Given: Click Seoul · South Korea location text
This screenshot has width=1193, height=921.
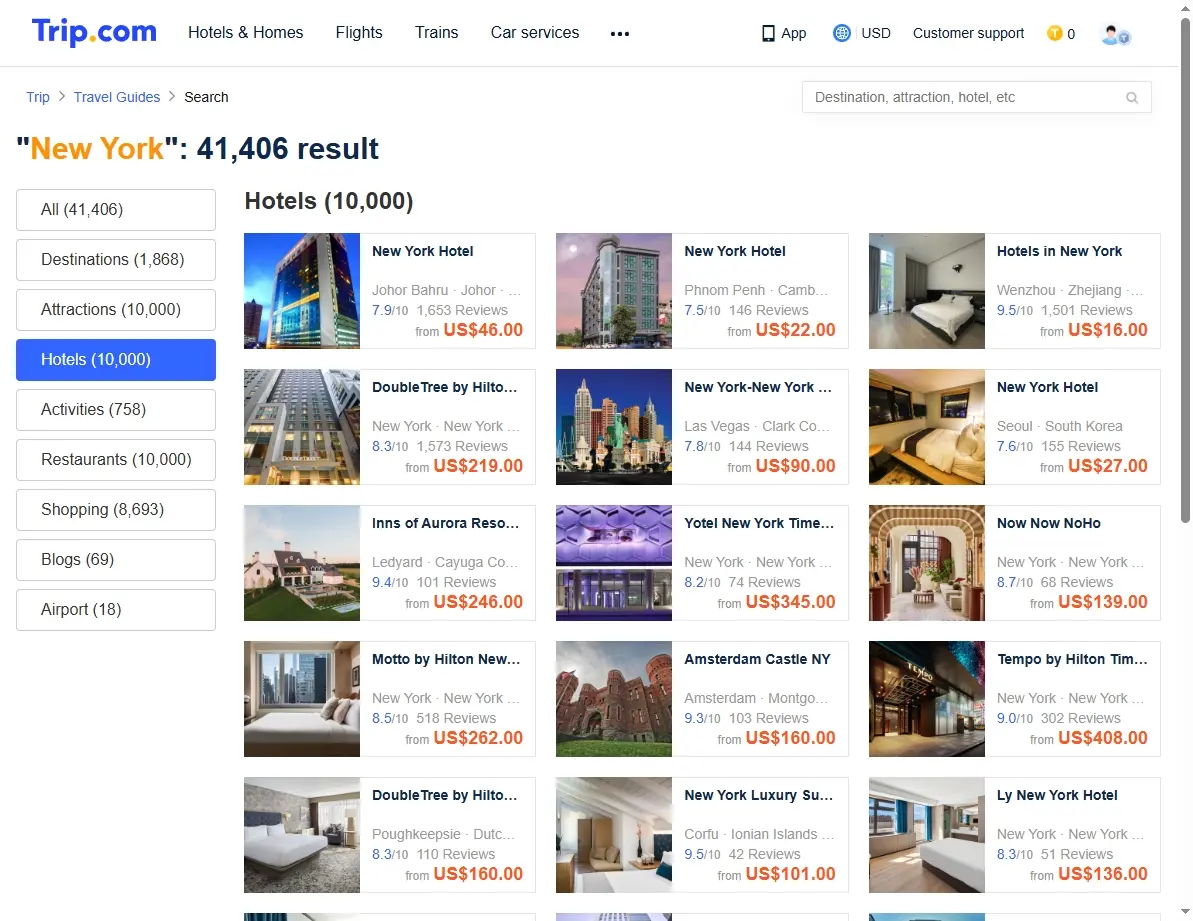Looking at the screenshot, I should click(1059, 427).
